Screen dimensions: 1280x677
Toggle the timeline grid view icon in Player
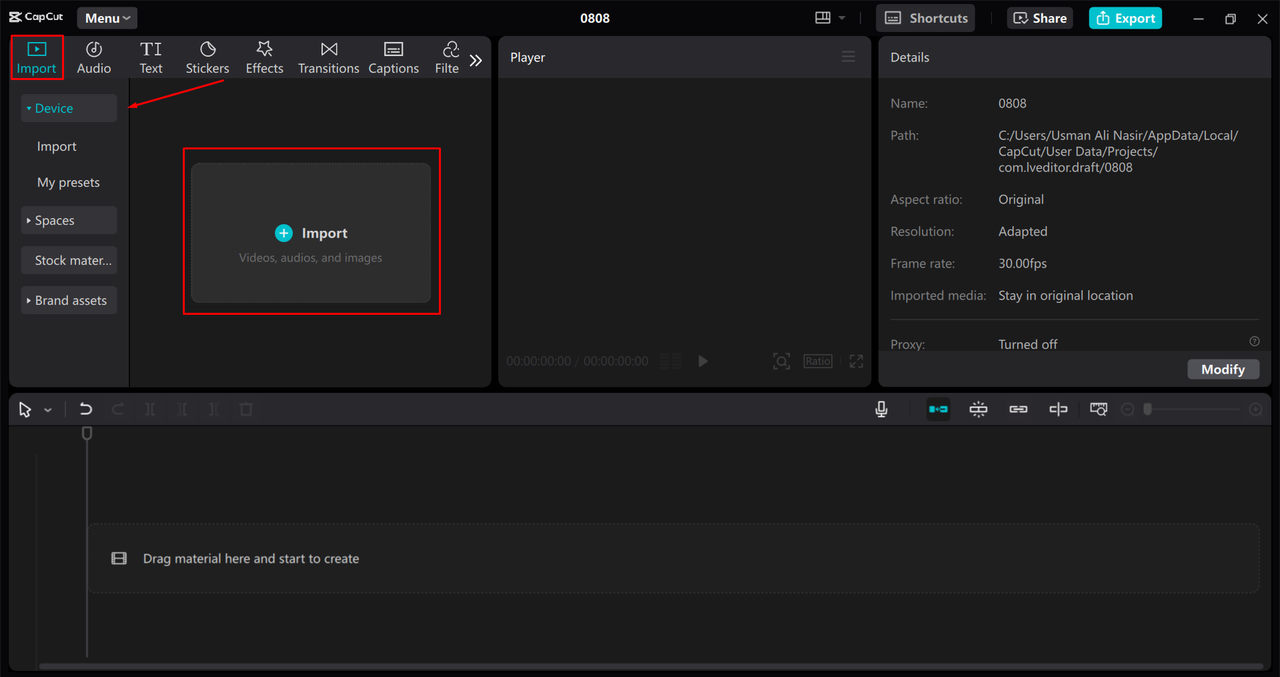tap(671, 361)
